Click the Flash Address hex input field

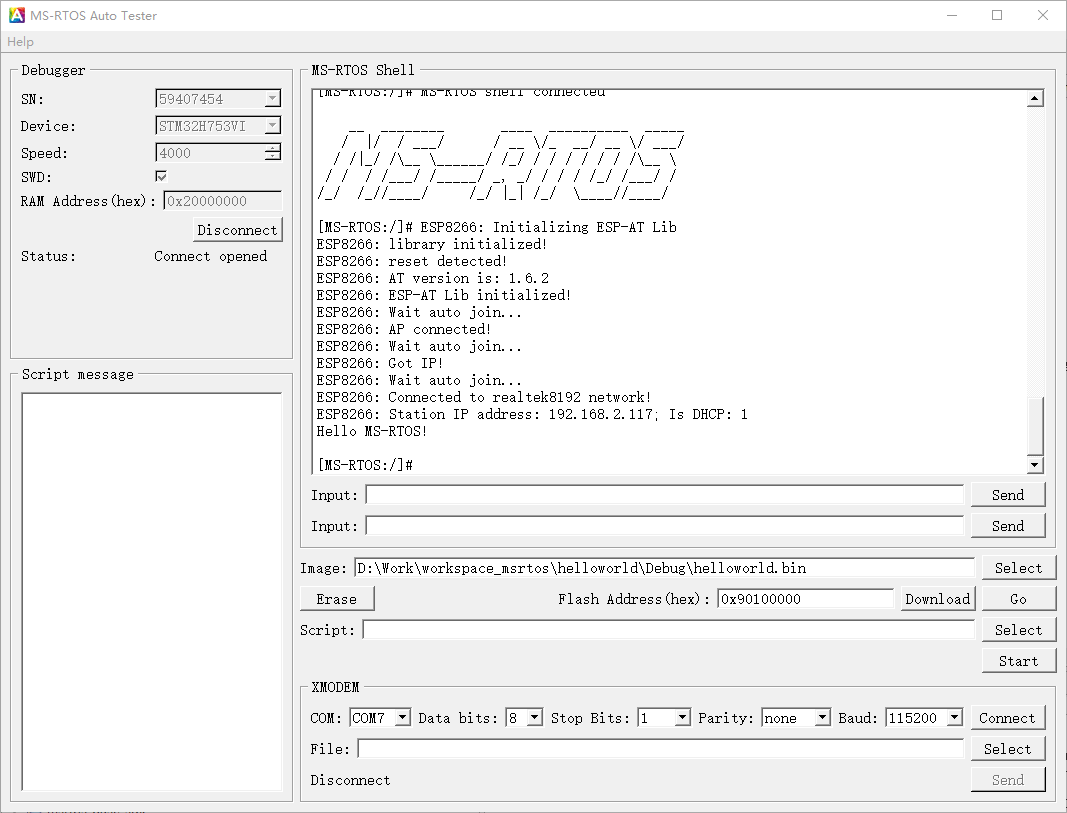tap(805, 599)
